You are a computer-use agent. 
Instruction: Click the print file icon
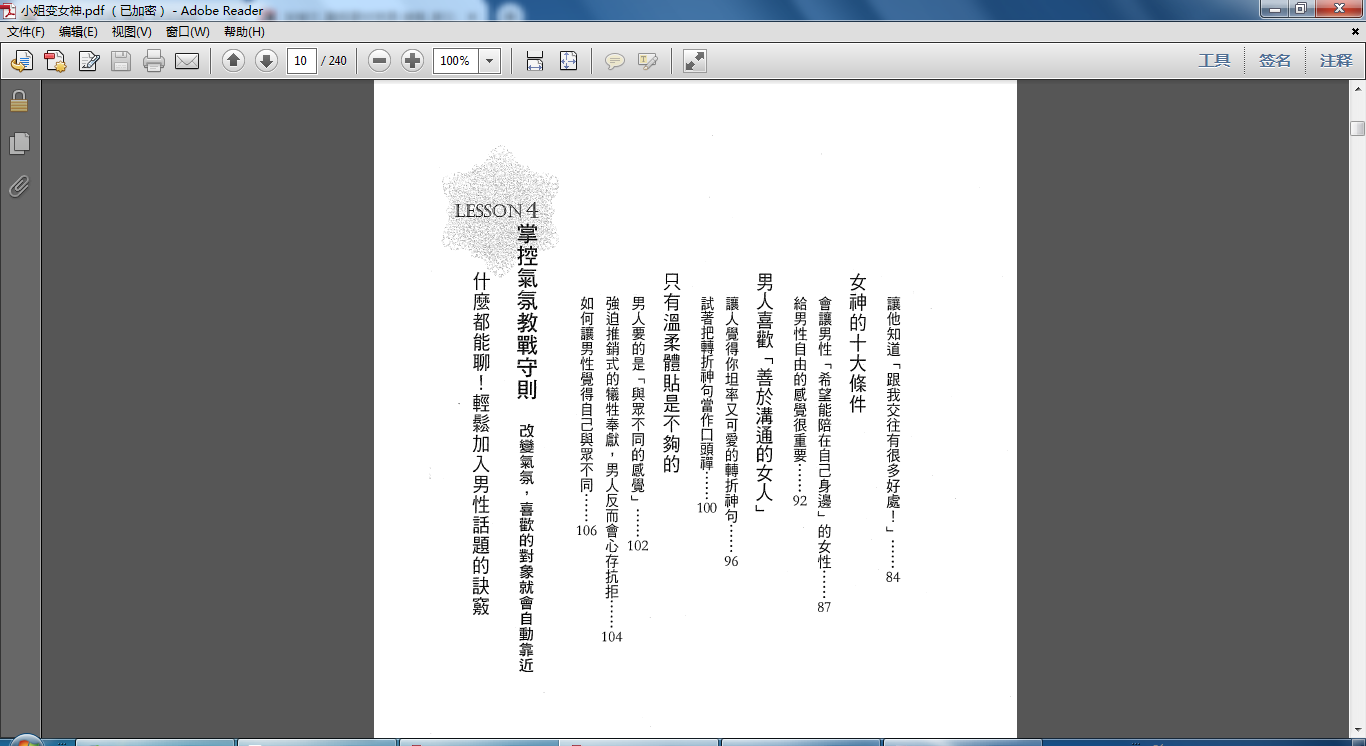click(153, 61)
